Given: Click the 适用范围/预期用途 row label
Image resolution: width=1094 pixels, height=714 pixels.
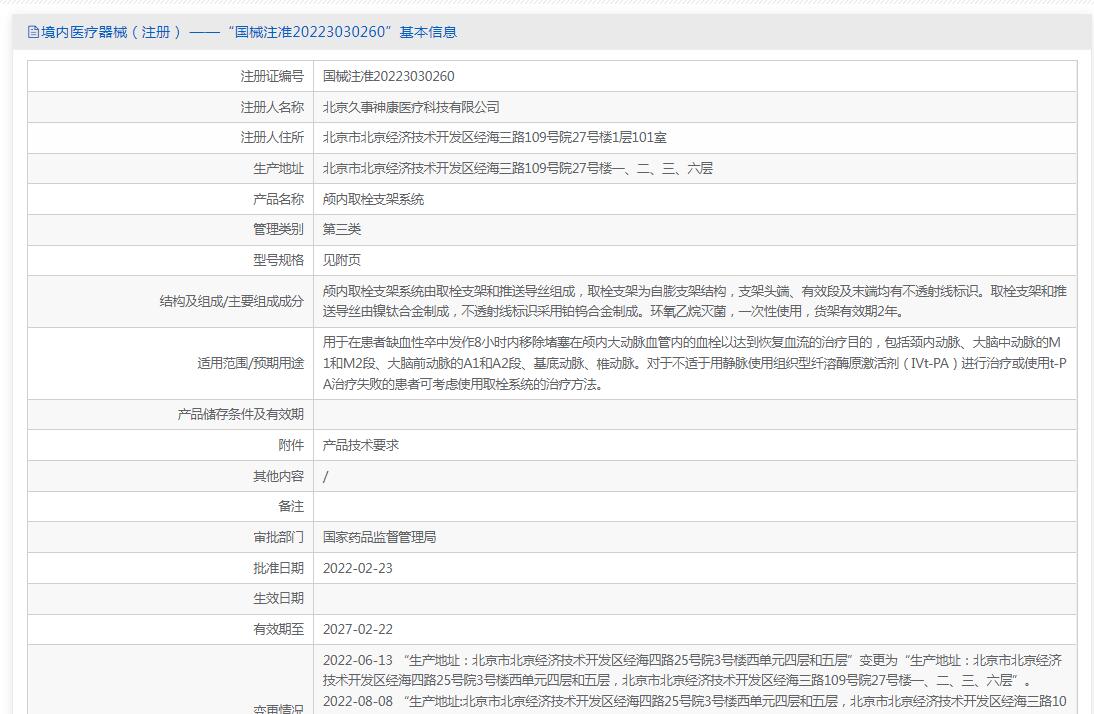Looking at the screenshot, I should pyautogui.click(x=250, y=363).
